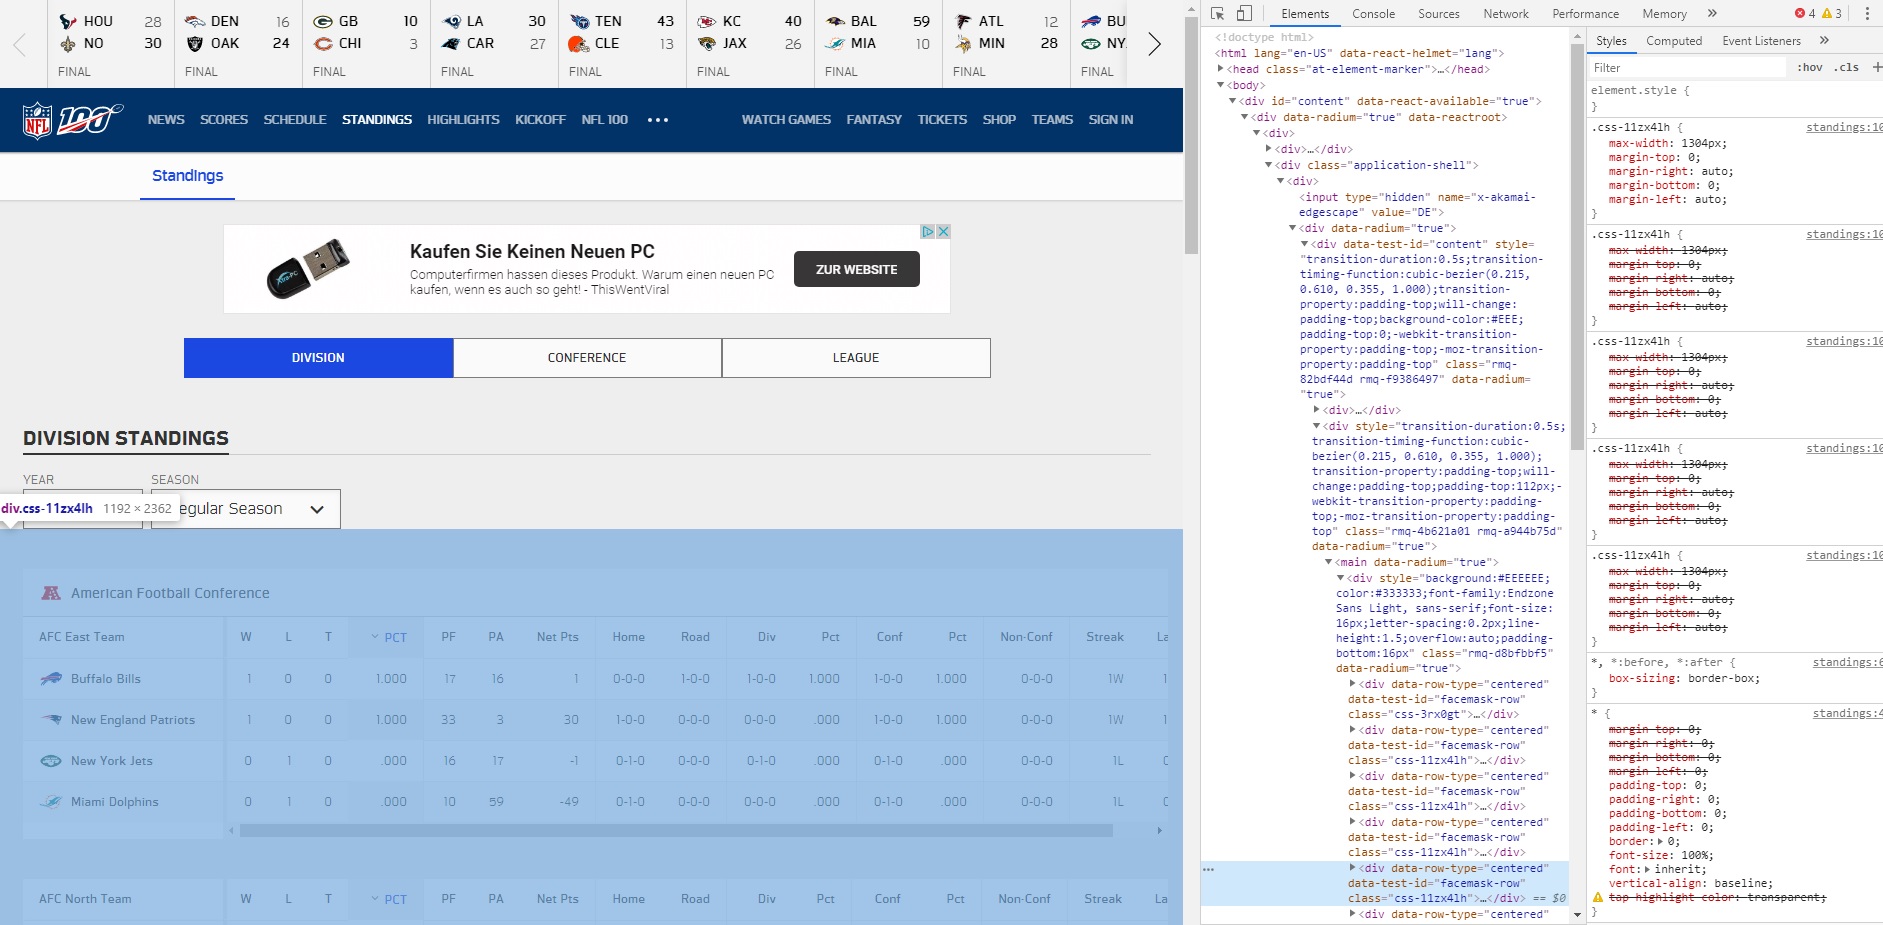This screenshot has height=925, width=1883.
Task: Open SCORES in the NFL navbar
Action: tap(224, 120)
